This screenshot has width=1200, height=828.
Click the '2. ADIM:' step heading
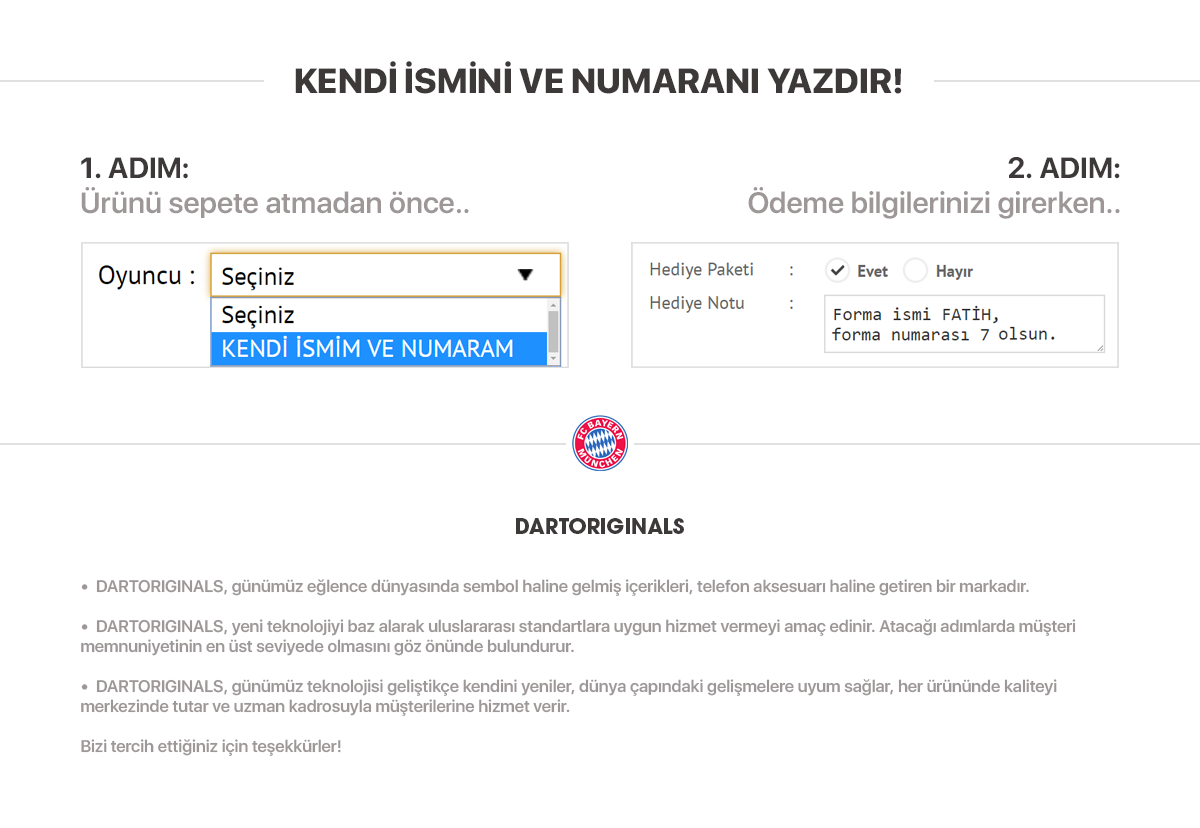point(1064,168)
